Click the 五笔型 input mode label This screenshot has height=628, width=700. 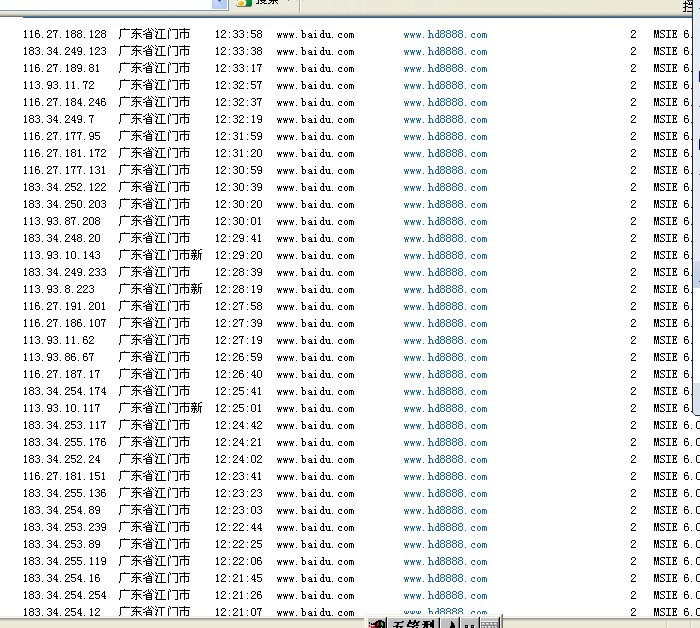[x=412, y=623]
